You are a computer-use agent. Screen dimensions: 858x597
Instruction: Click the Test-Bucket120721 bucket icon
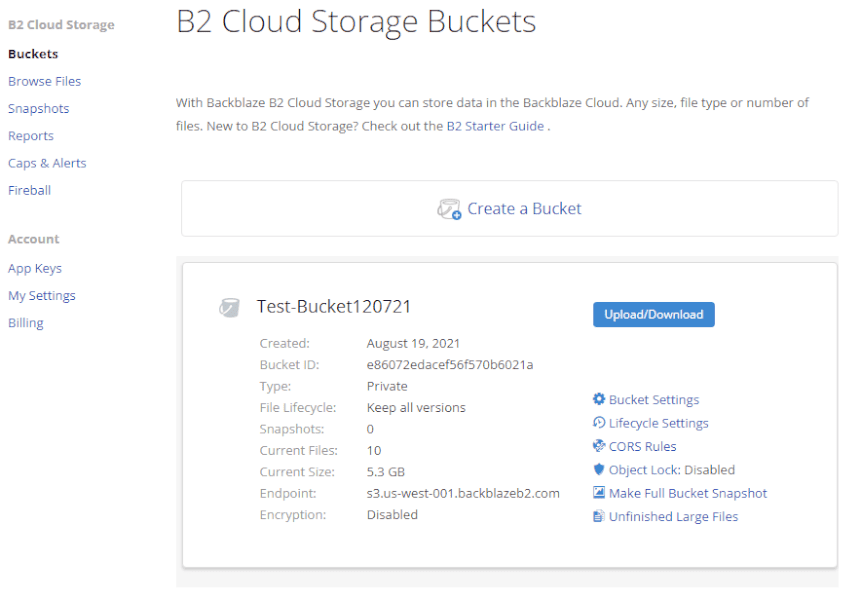(229, 308)
